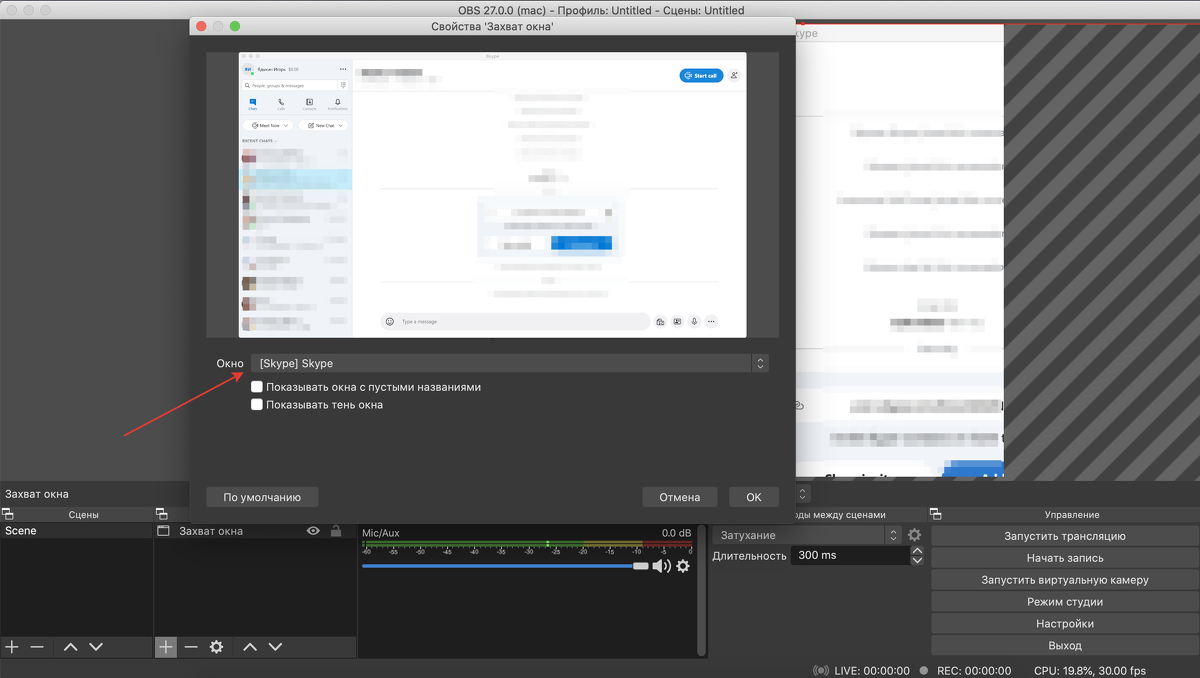Click Запустить трансляцию button
The height and width of the screenshot is (678, 1200).
tap(1065, 536)
